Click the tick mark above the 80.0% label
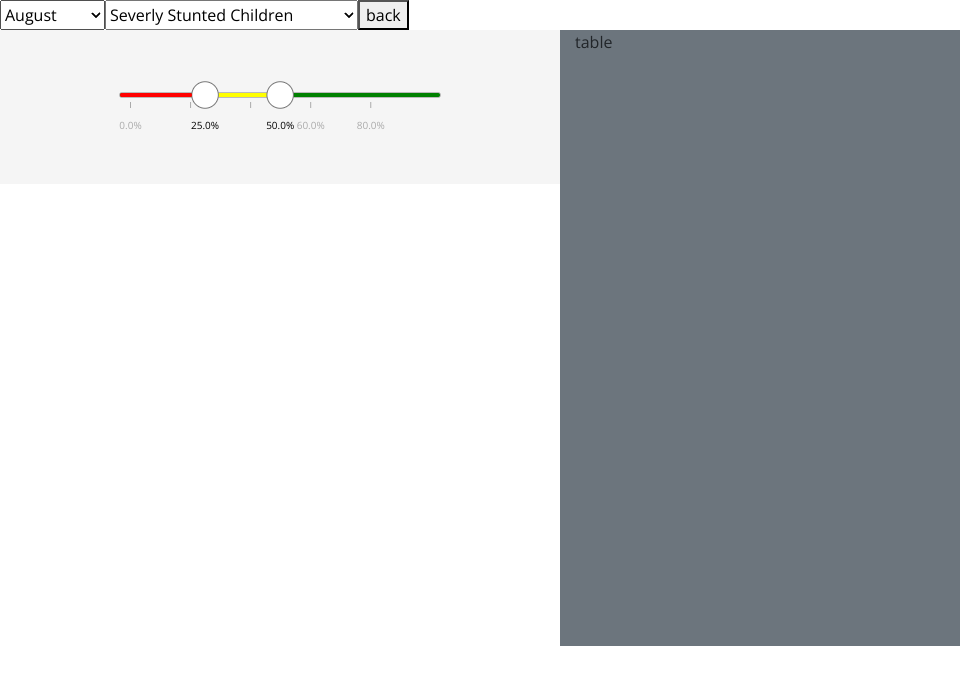Image resolution: width=960 pixels, height=700 pixels. (x=371, y=105)
